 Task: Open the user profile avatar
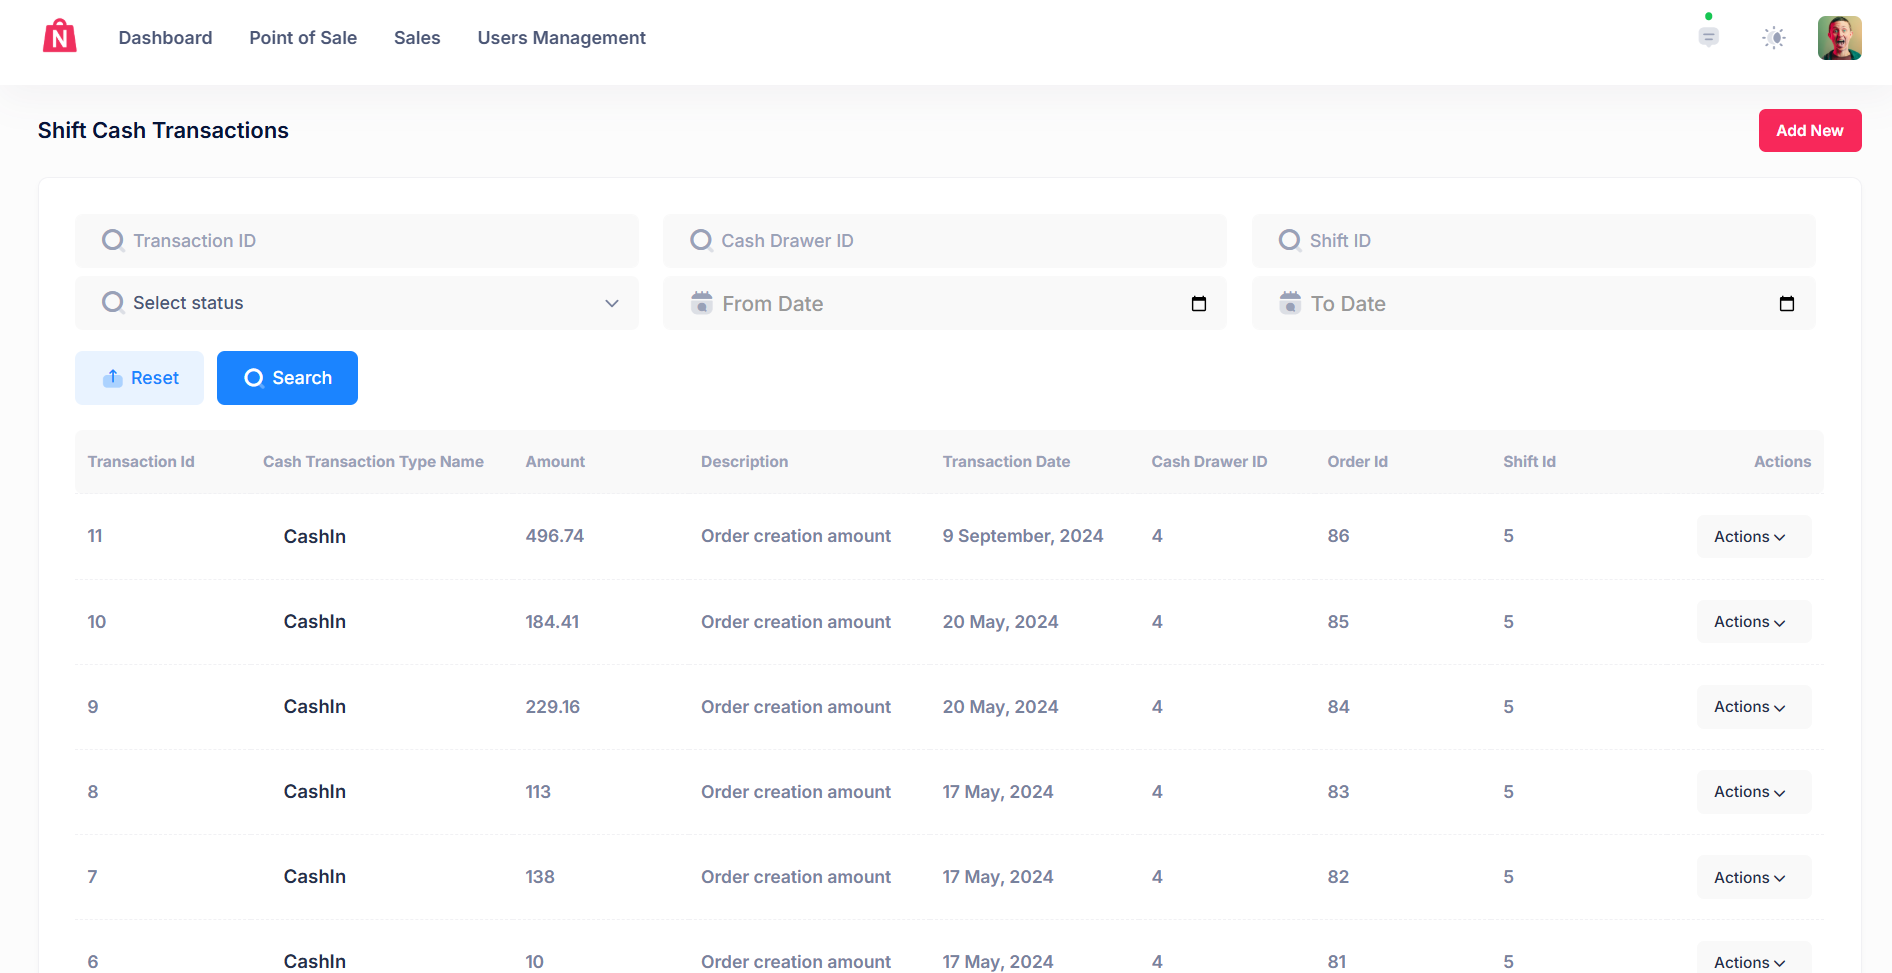coord(1839,37)
